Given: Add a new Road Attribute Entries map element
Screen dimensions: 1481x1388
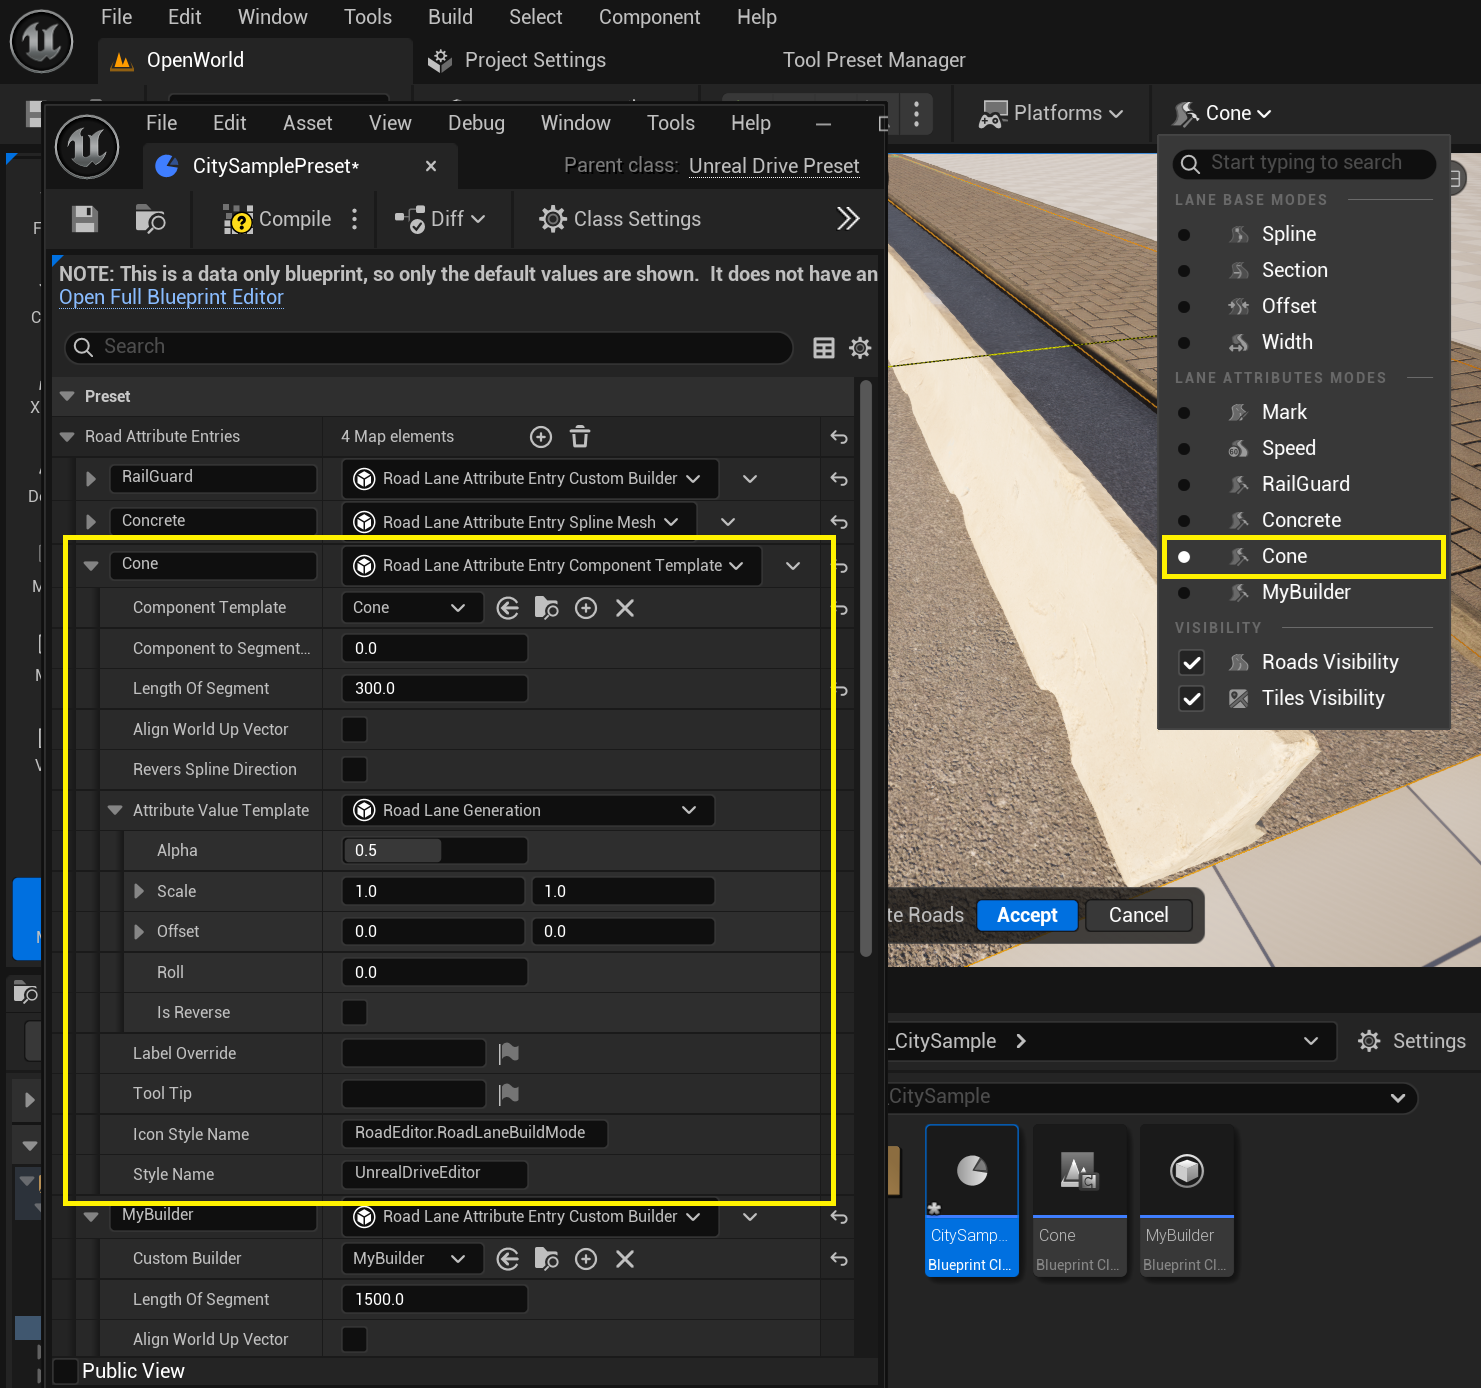Looking at the screenshot, I should 541,437.
